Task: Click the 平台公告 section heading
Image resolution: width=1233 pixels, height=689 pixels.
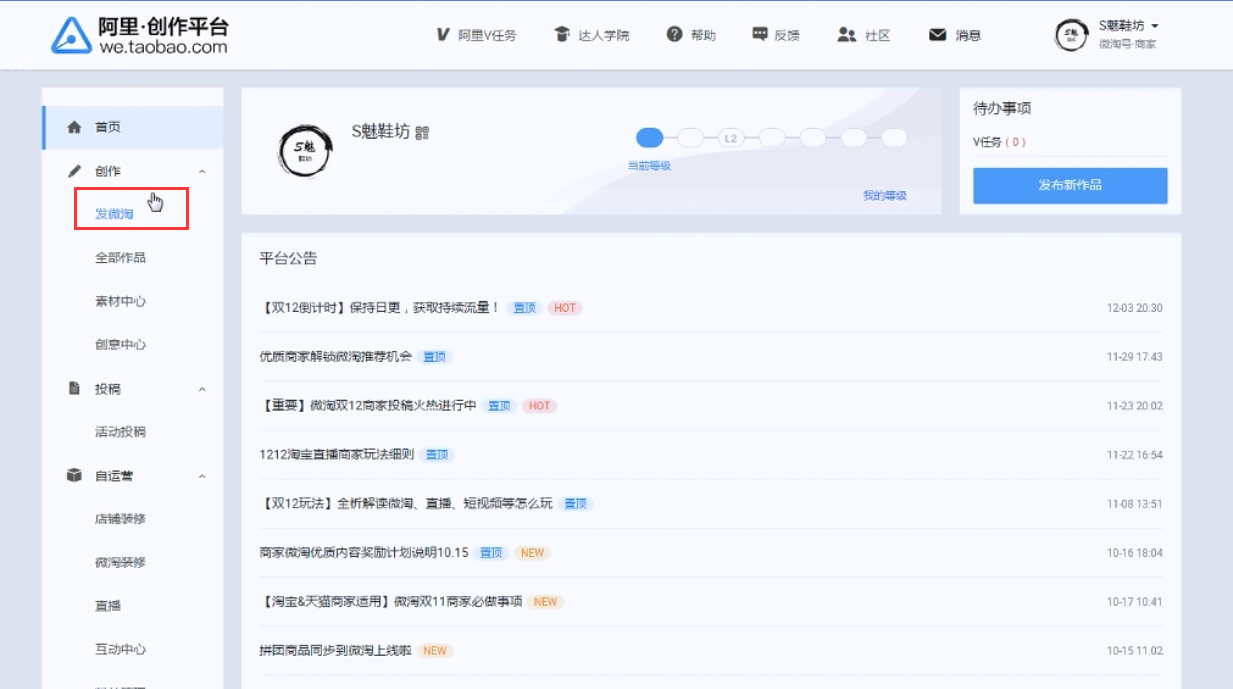Action: (288, 259)
